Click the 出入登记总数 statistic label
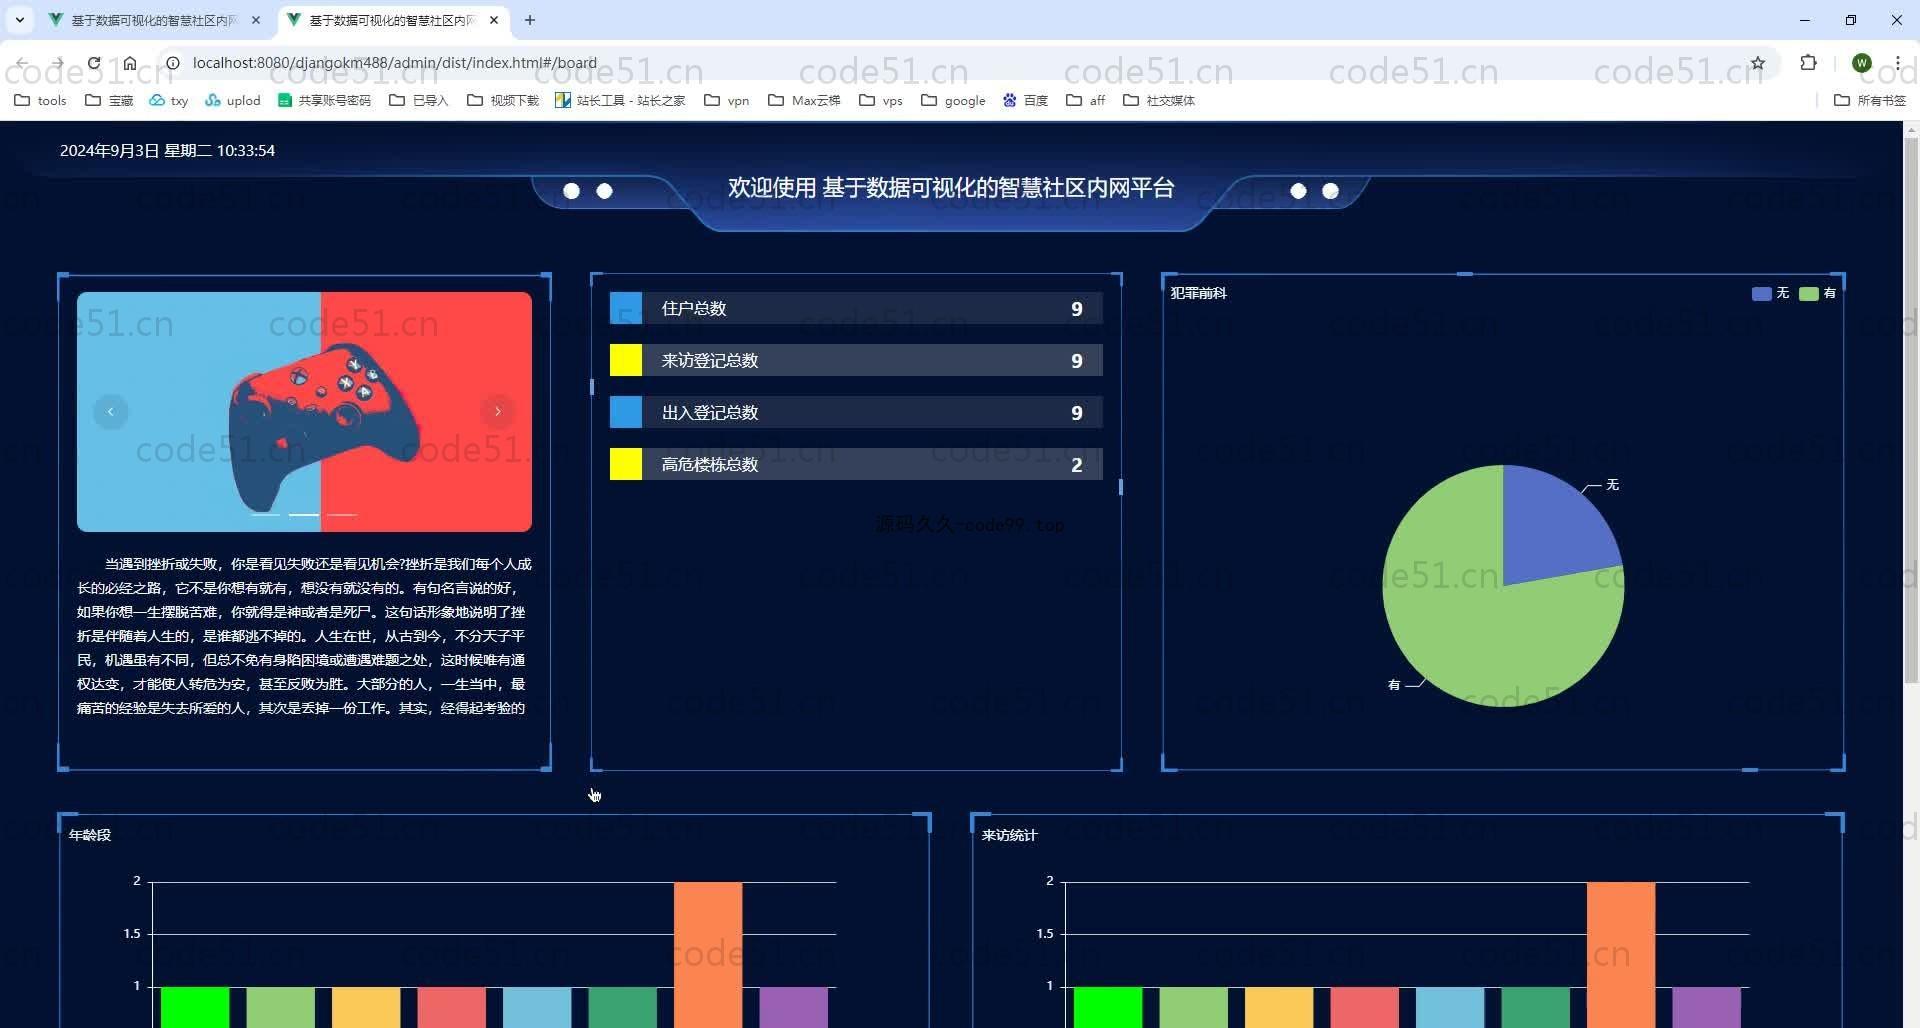 coord(710,412)
